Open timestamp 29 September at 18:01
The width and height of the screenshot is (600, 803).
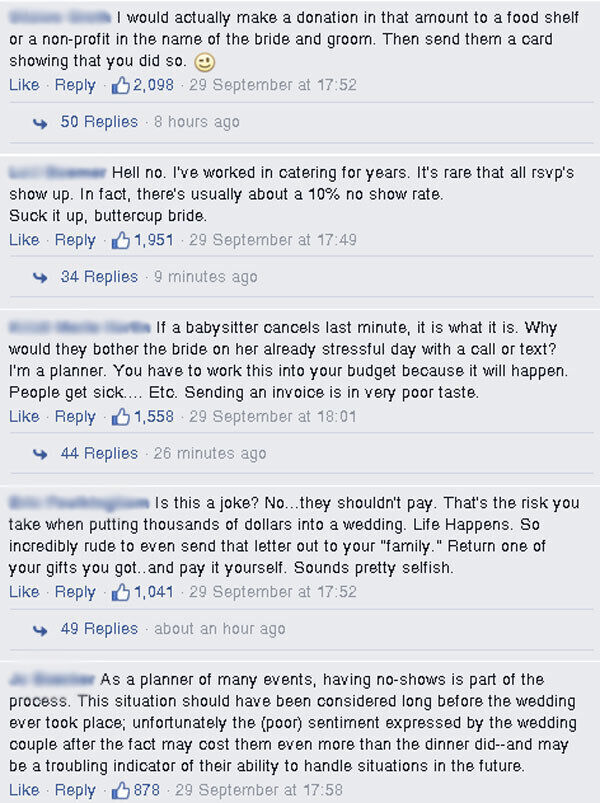pyautogui.click(x=272, y=417)
